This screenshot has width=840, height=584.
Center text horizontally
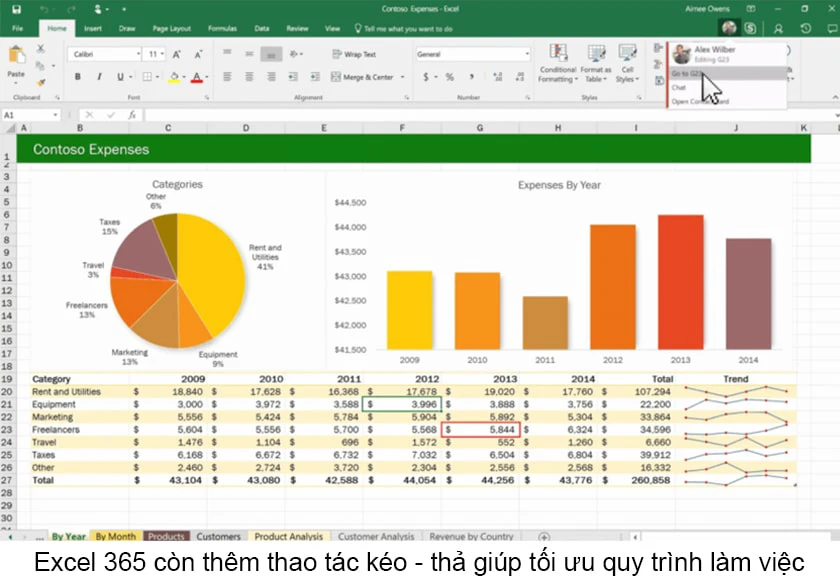pyautogui.click(x=249, y=77)
